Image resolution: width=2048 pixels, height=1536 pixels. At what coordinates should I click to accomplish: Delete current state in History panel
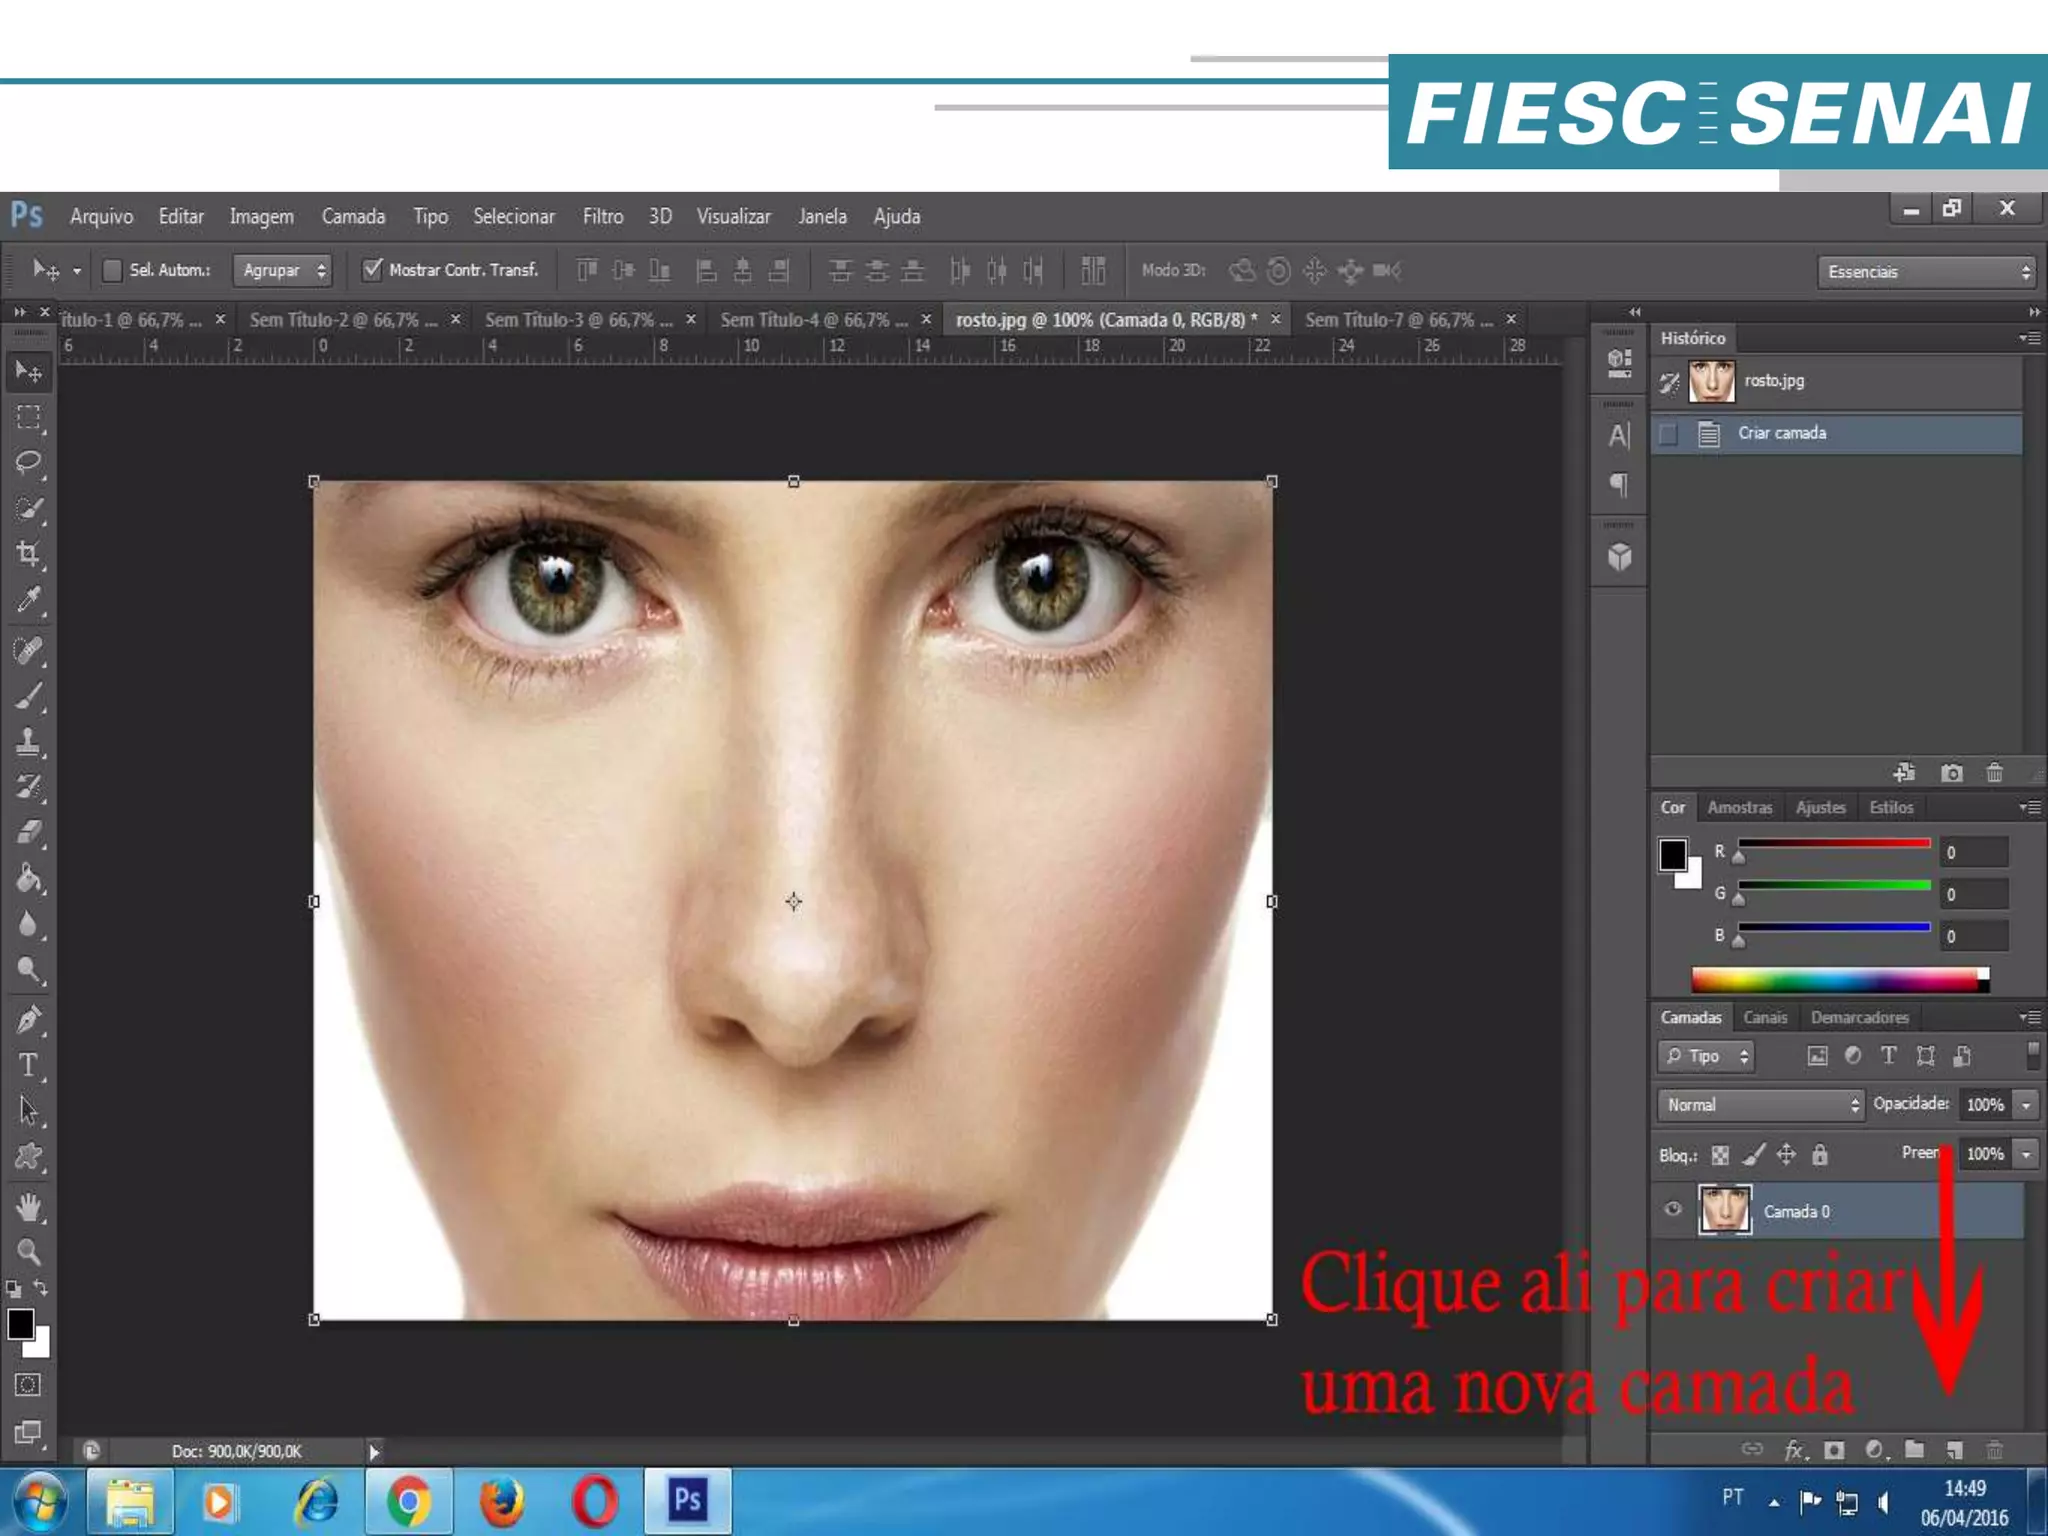pyautogui.click(x=1994, y=773)
